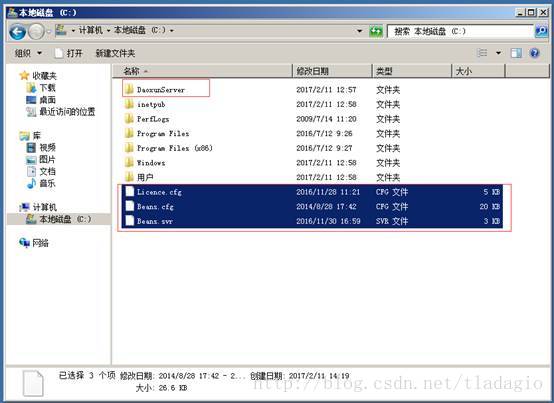The height and width of the screenshot is (403, 554).
Task: Open the address bar history dropdown
Action: click(359, 31)
